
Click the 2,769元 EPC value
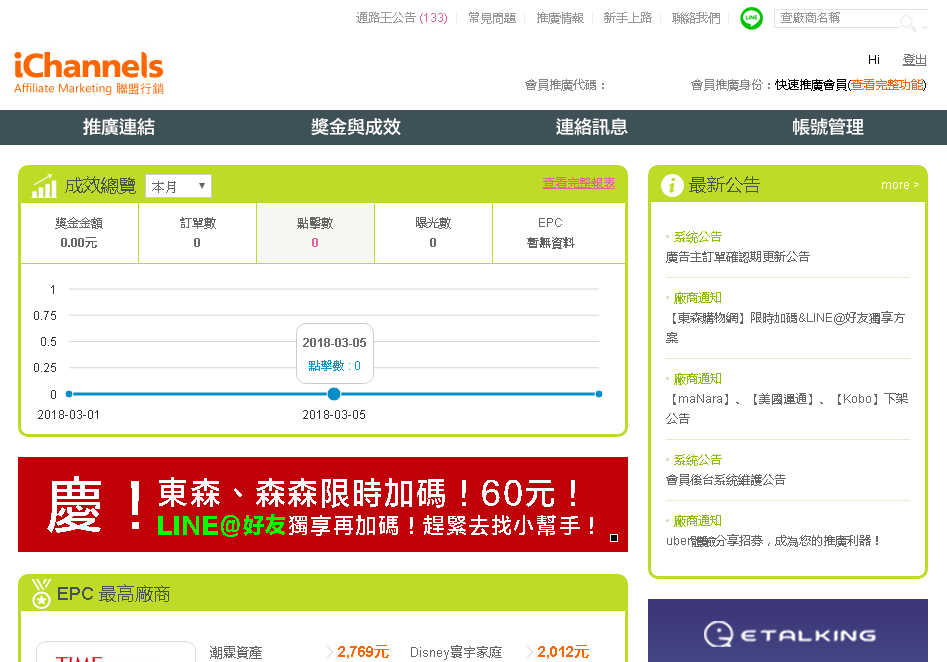coord(363,652)
